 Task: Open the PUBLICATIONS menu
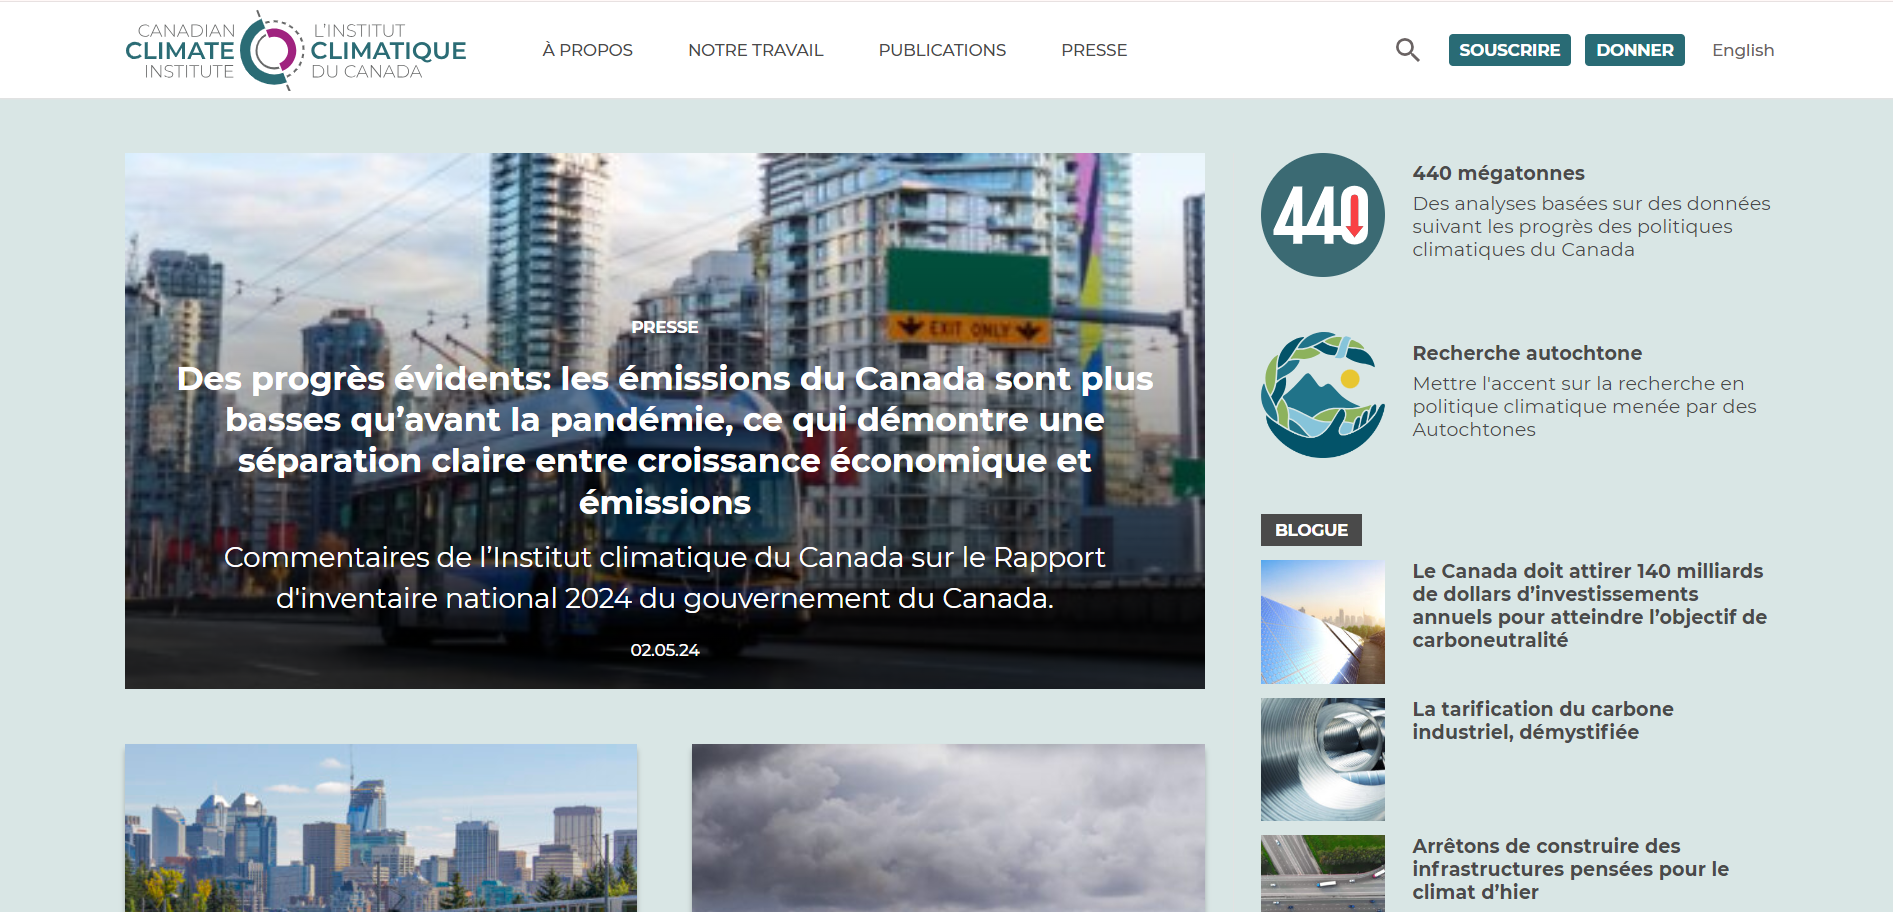click(x=942, y=50)
